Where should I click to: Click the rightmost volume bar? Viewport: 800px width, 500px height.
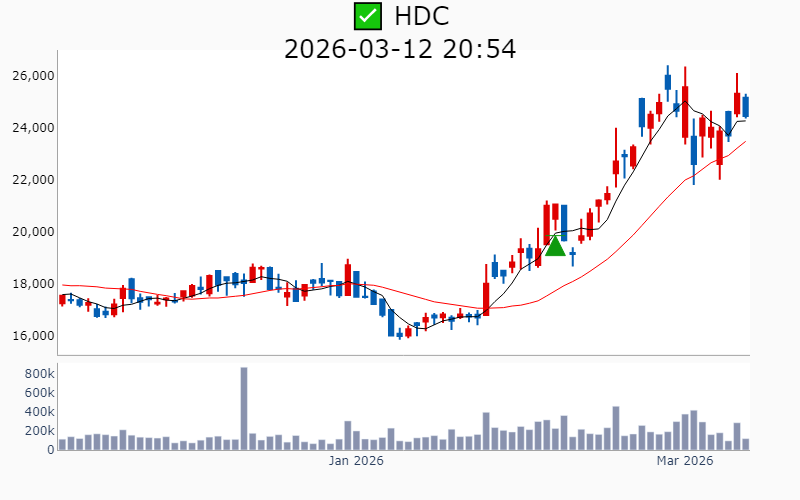point(745,444)
